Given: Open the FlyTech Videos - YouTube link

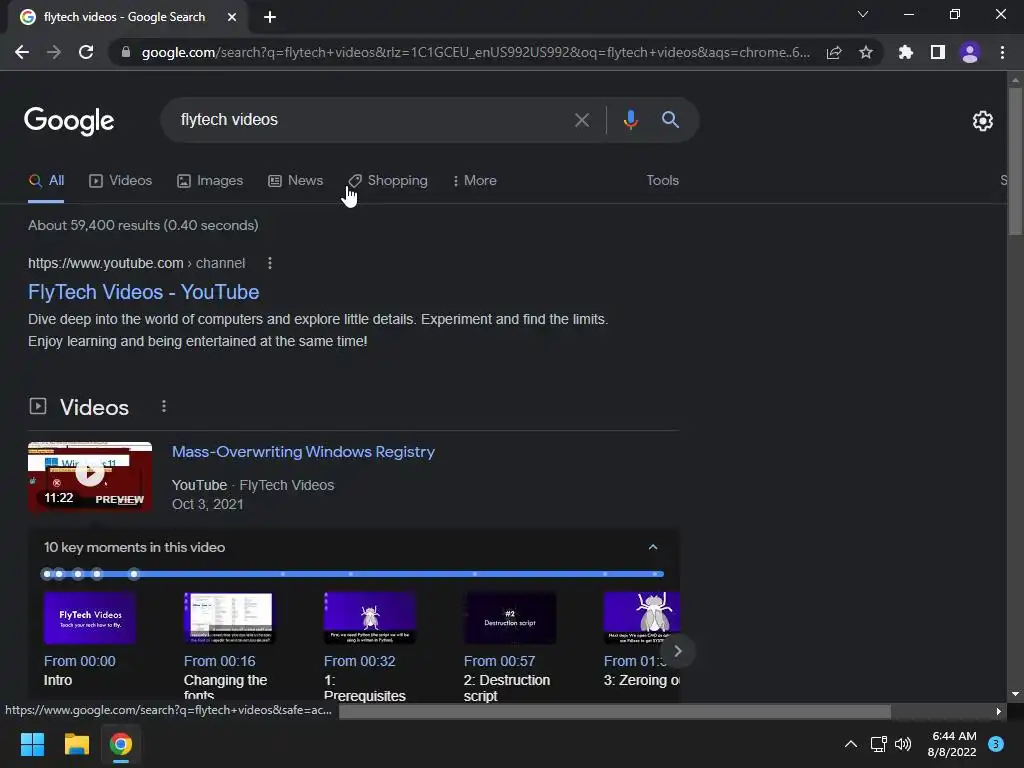Looking at the screenshot, I should click(x=144, y=292).
